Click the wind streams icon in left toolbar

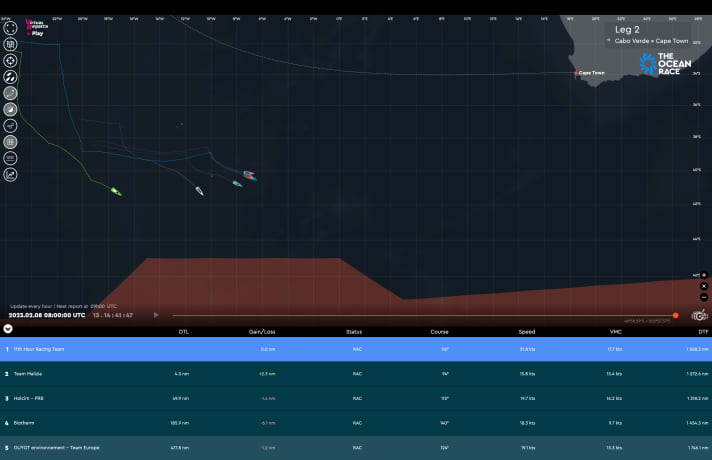click(10, 126)
